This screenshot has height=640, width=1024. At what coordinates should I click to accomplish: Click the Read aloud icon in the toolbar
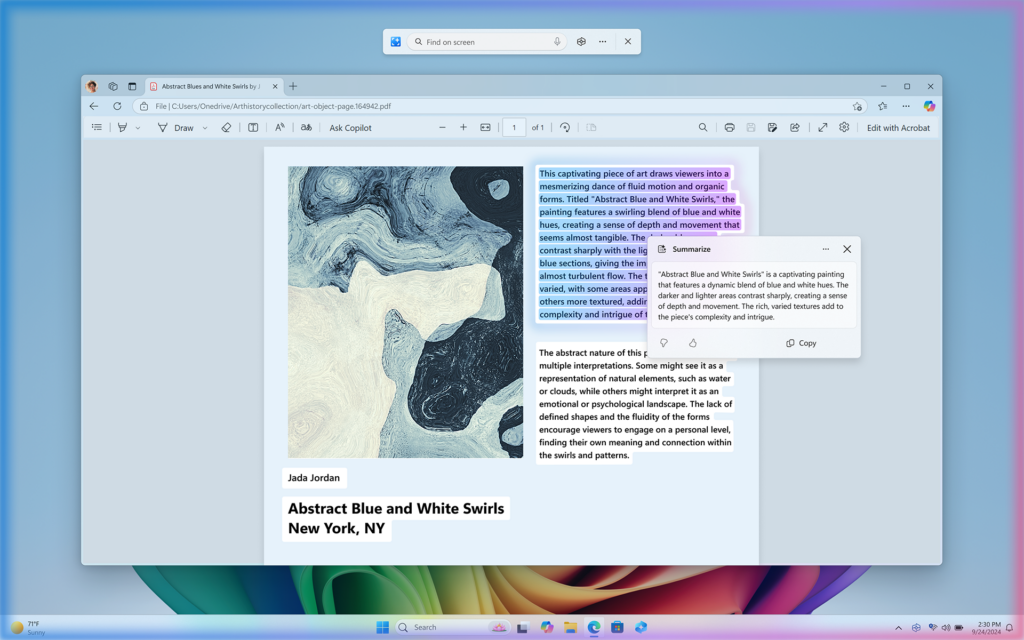click(x=307, y=127)
